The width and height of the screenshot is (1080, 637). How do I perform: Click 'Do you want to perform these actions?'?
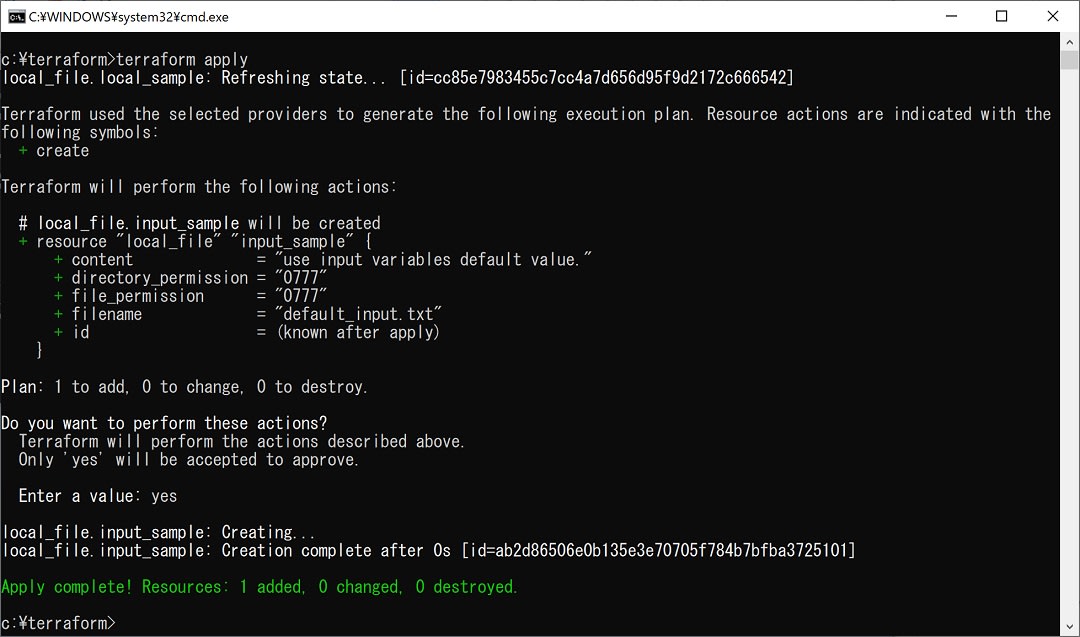(164, 423)
